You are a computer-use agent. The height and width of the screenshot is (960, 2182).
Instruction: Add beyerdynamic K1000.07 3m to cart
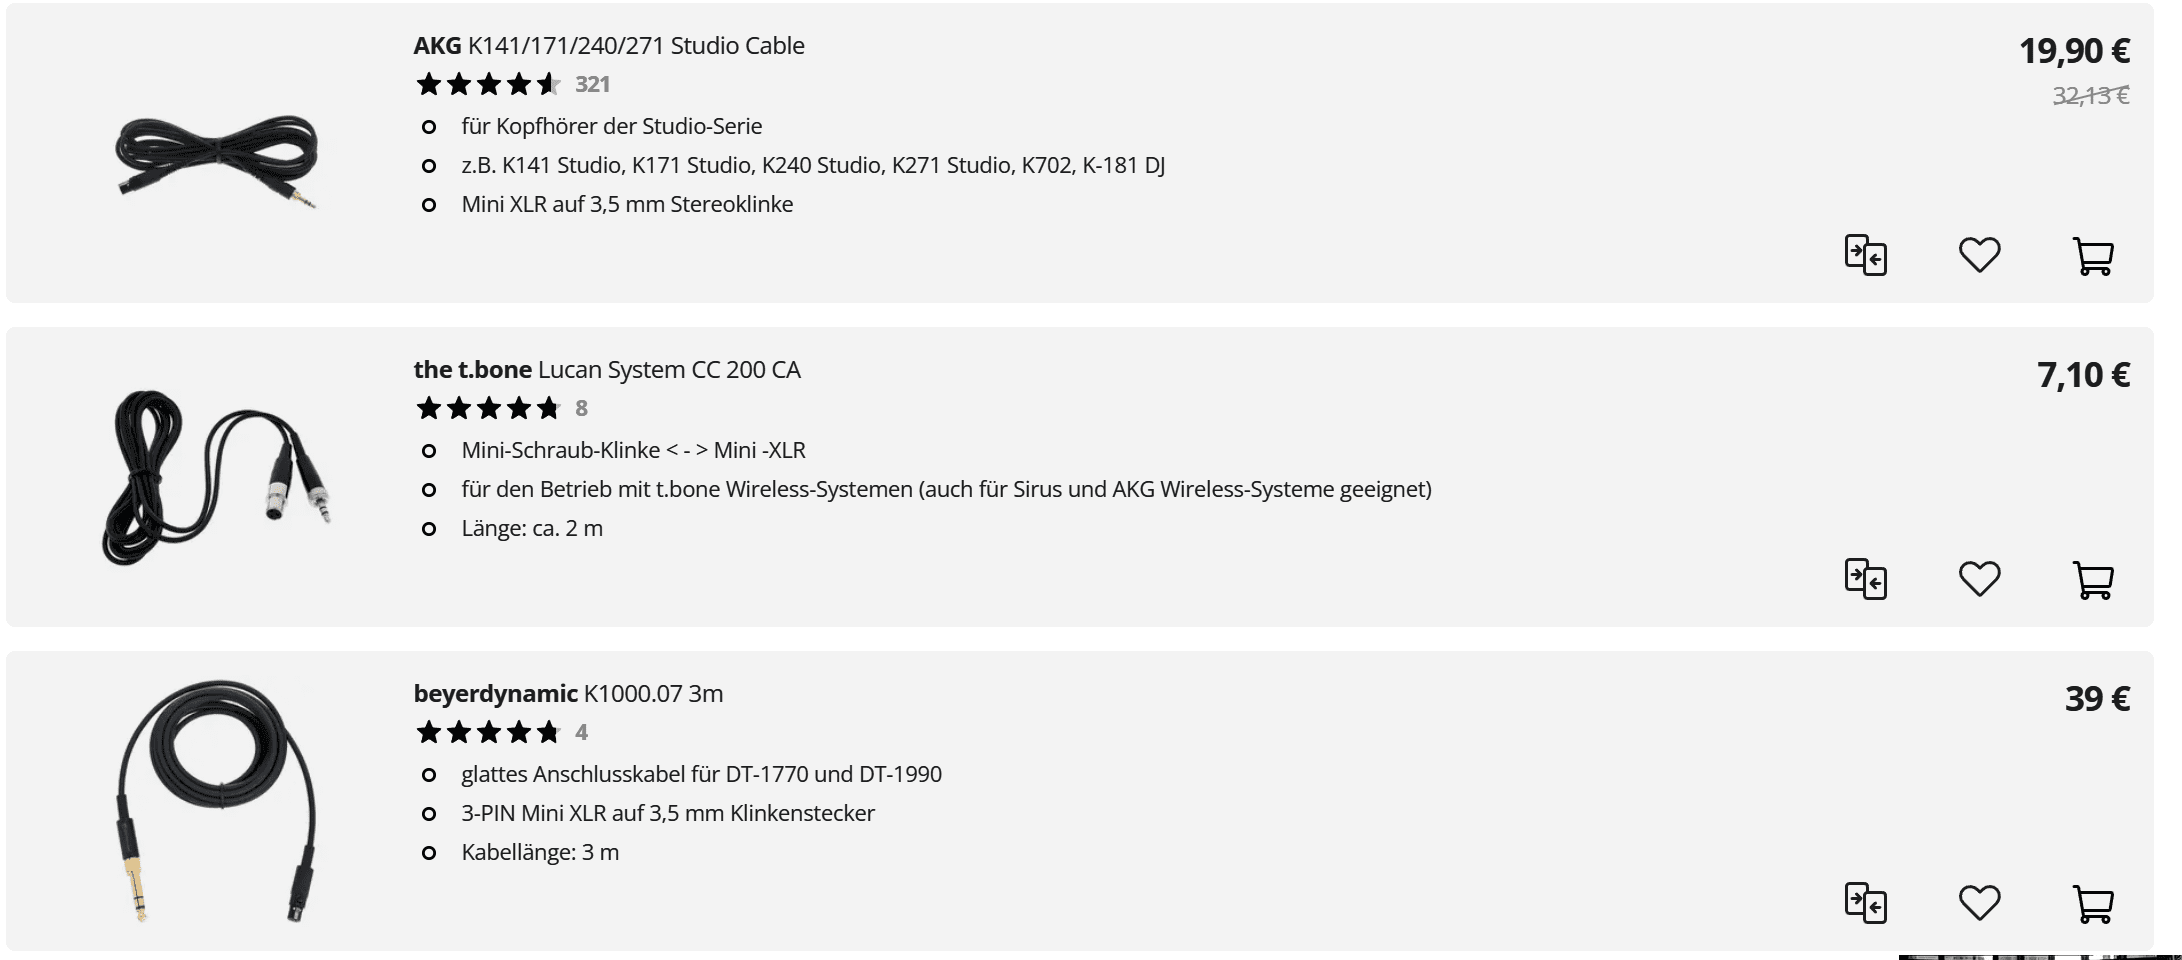click(2092, 904)
